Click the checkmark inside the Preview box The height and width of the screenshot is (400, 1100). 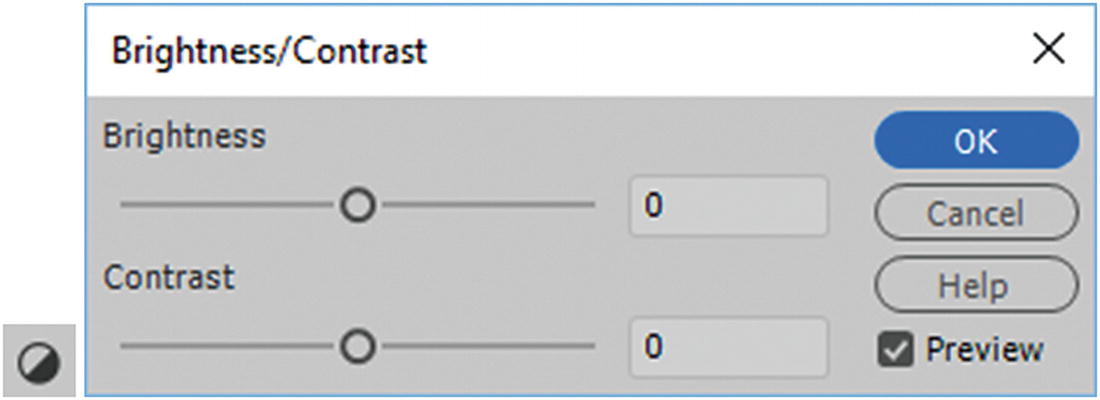(x=894, y=350)
